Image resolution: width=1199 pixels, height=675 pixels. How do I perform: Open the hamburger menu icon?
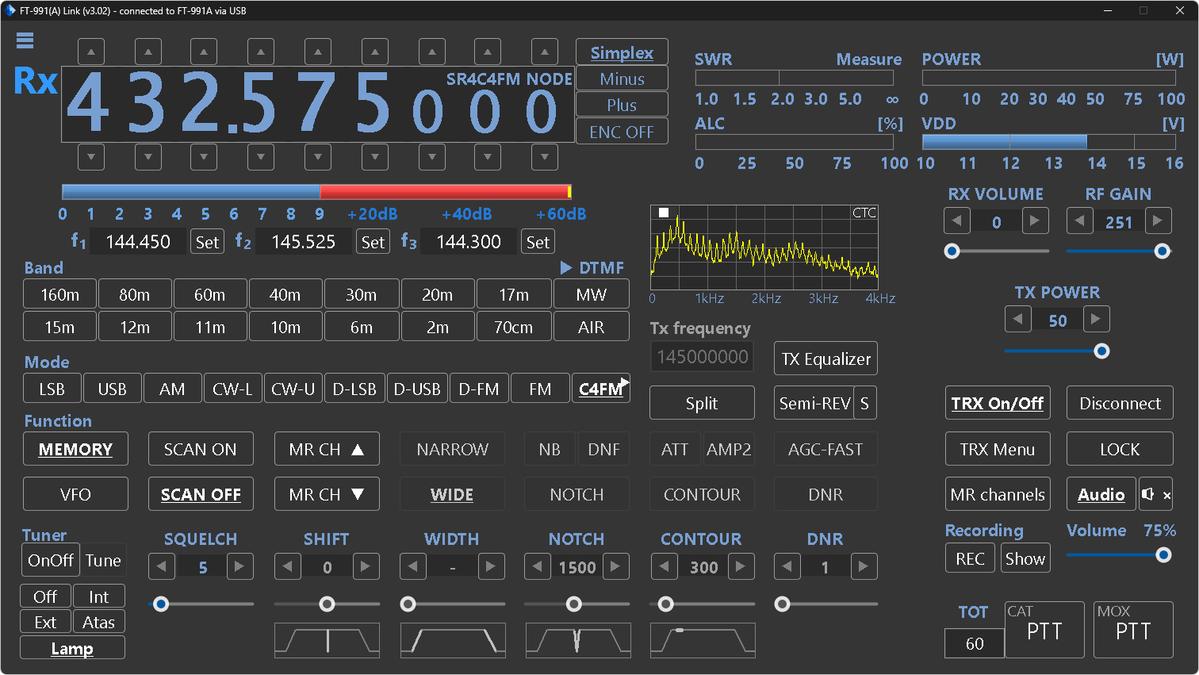coord(25,40)
